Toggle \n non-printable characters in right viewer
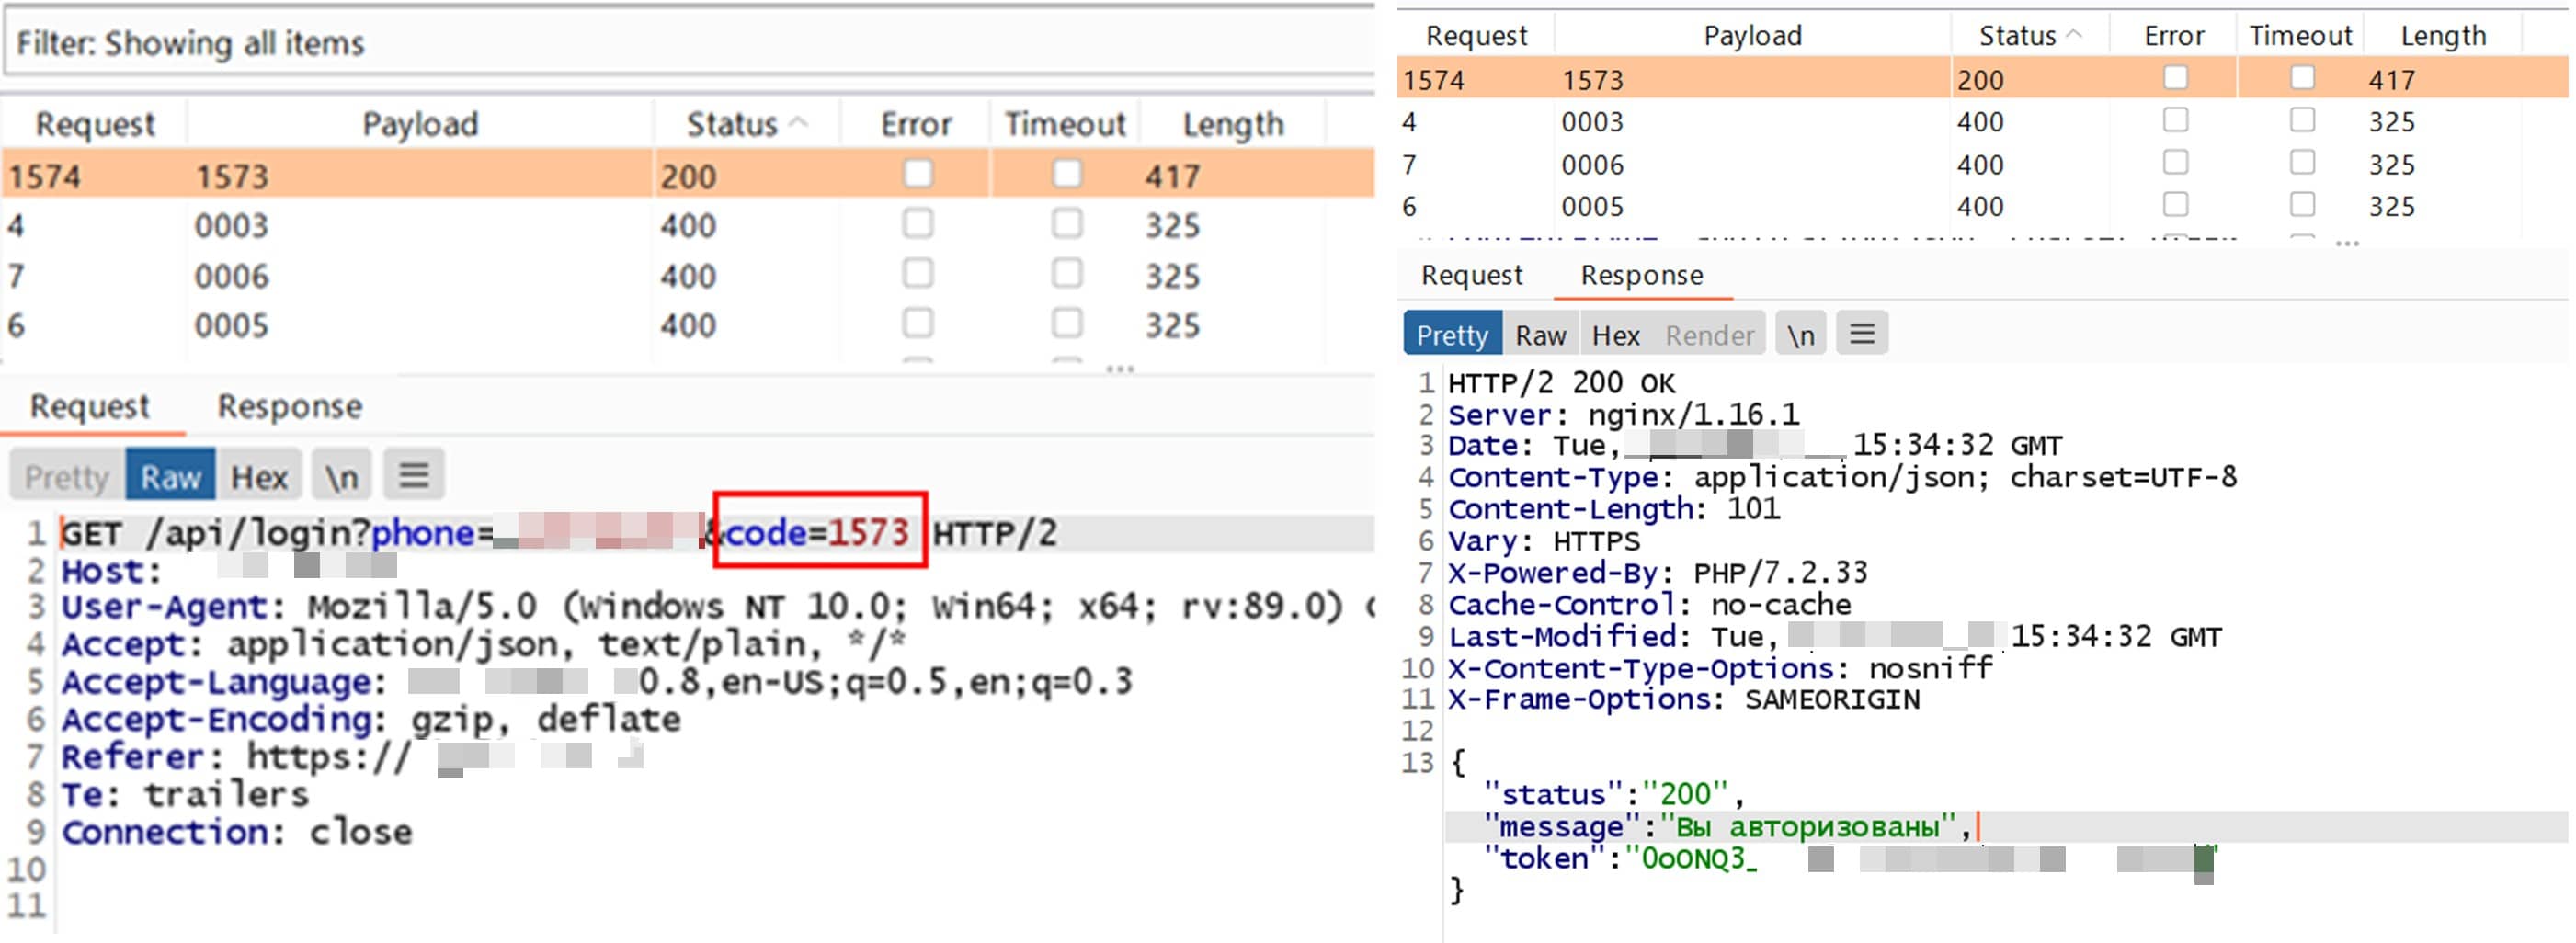 [x=1801, y=335]
